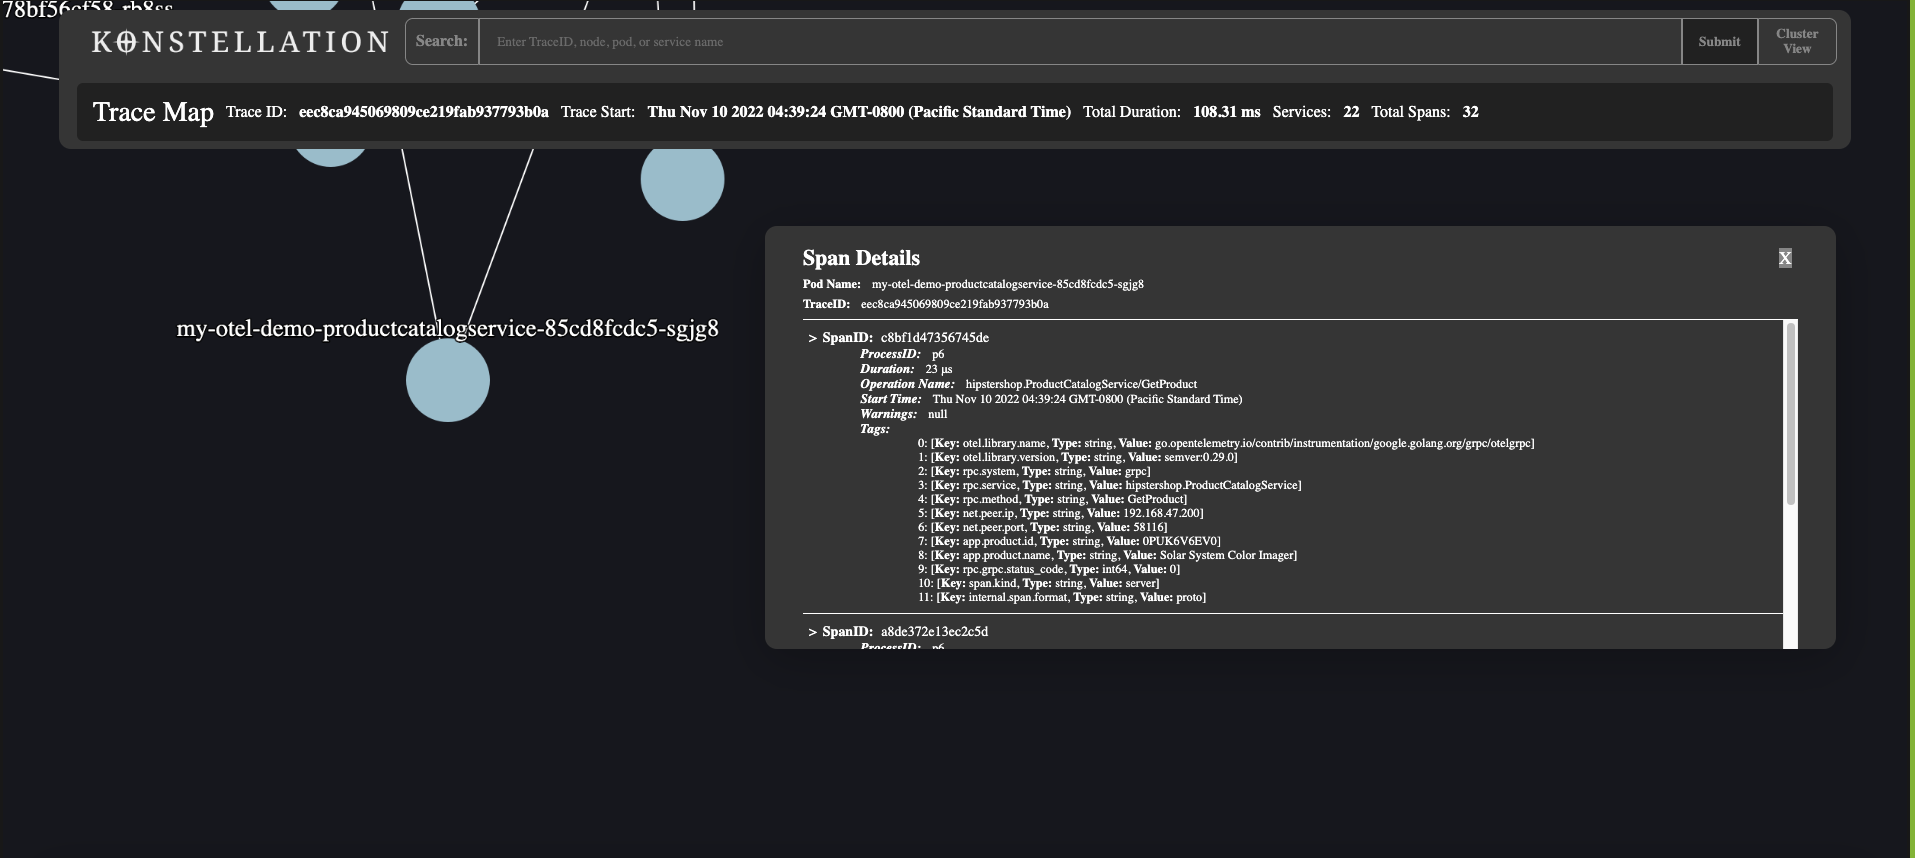Image resolution: width=1915 pixels, height=858 pixels.
Task: Click the ProcessID p6 of first span
Action: pos(938,354)
